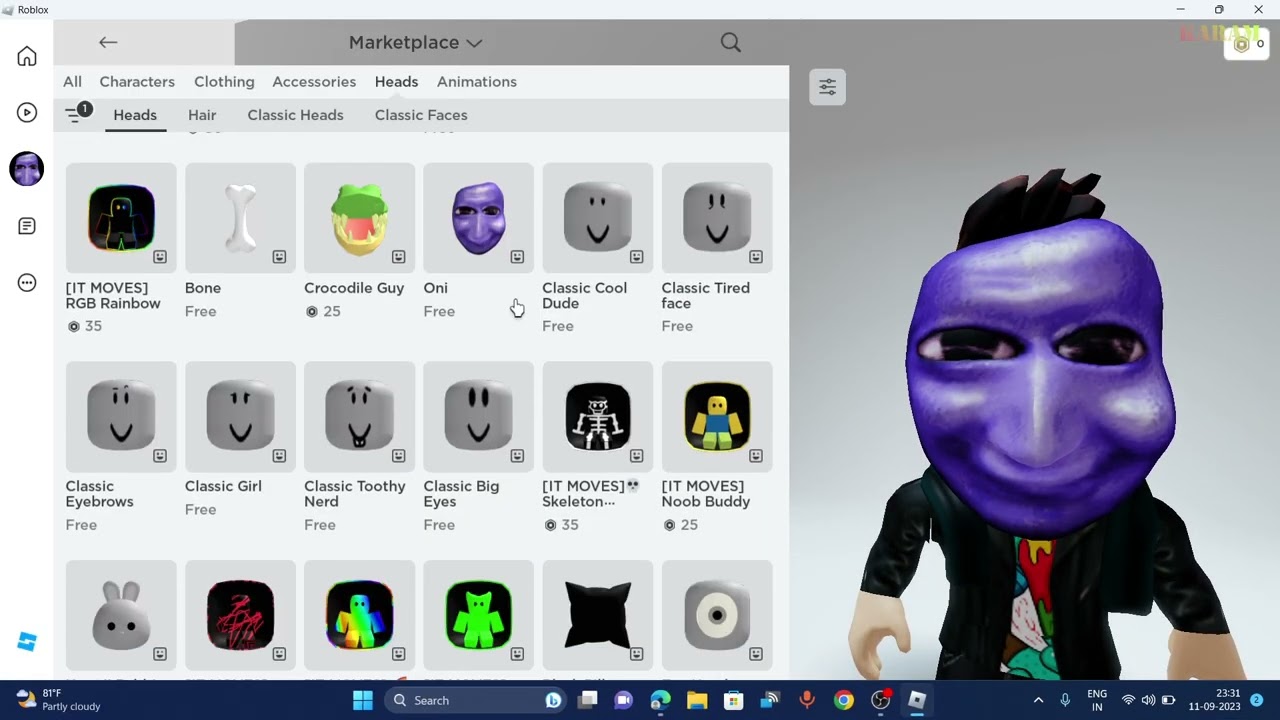Select the Noob Buddy head thumbnail

716,416
